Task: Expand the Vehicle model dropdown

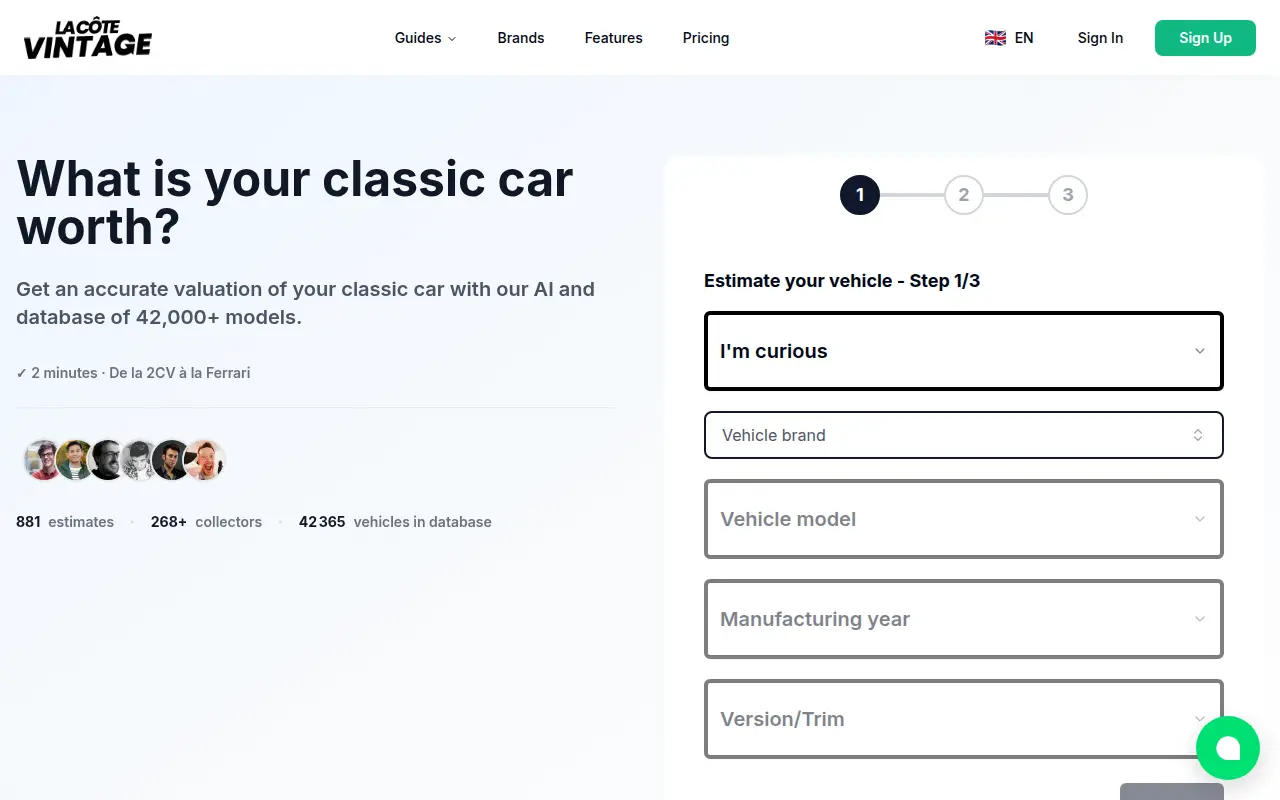Action: pos(964,519)
